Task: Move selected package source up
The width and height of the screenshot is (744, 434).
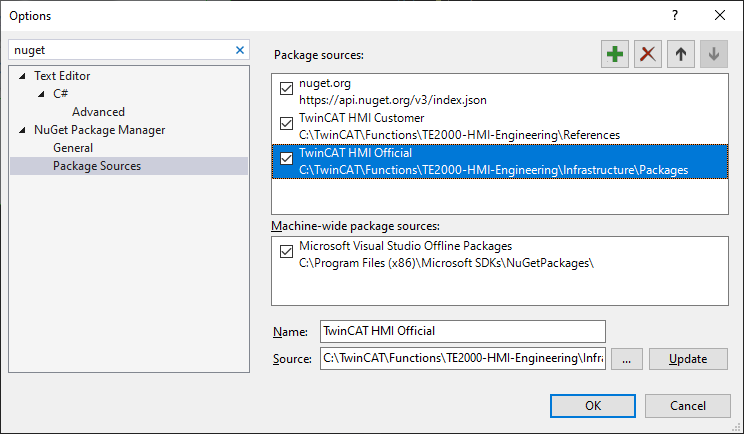Action: tap(681, 54)
